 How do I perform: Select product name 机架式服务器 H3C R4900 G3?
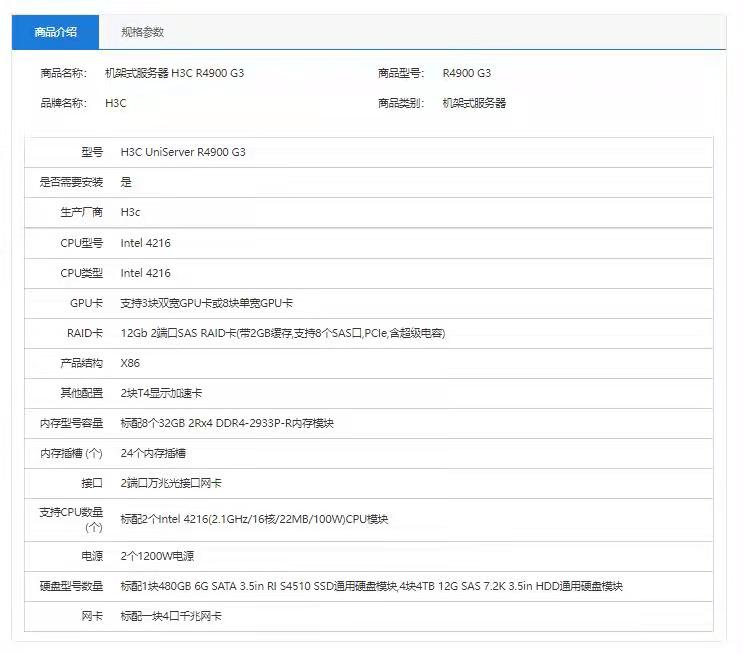(x=174, y=73)
